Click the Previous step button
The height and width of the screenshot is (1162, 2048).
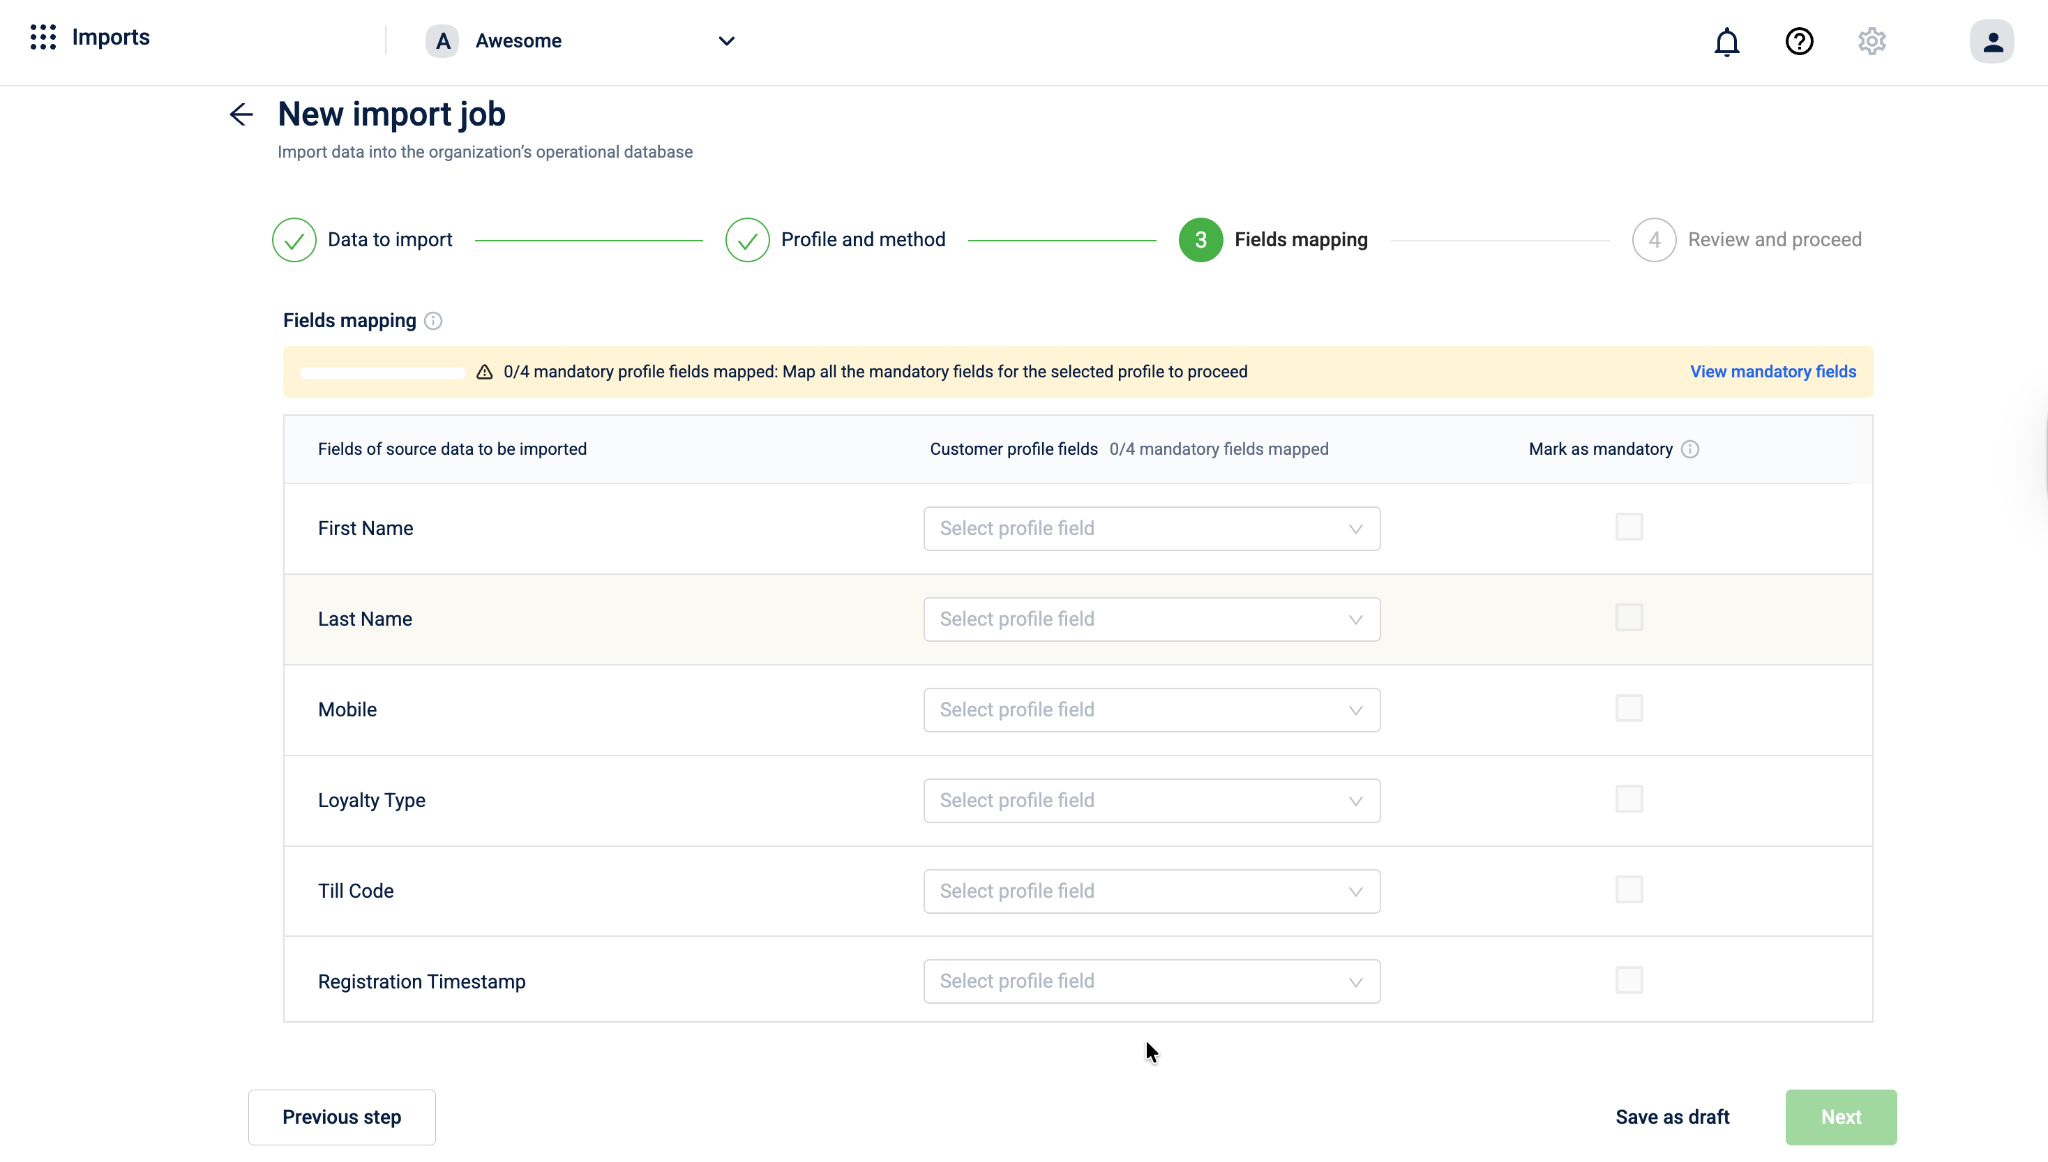pos(341,1117)
